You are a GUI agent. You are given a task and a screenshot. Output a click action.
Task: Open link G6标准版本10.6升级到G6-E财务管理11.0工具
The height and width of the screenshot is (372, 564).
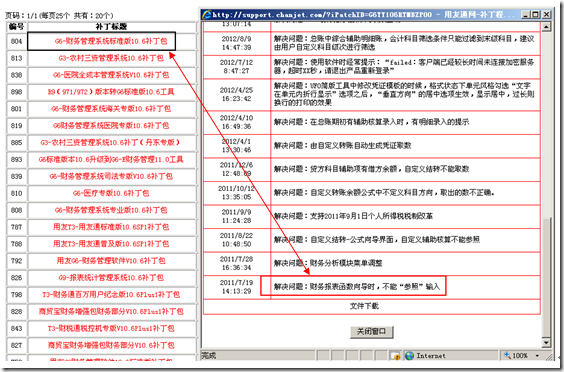(111, 159)
